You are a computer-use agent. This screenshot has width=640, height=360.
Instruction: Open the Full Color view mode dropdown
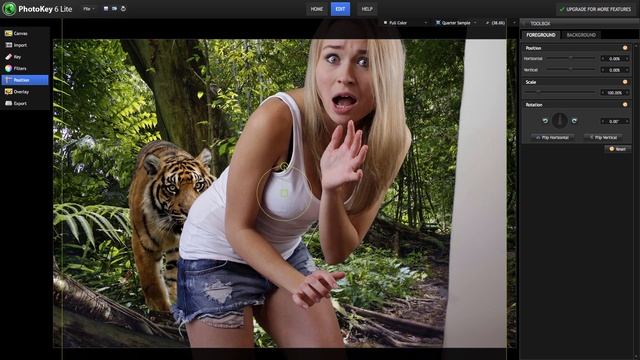[404, 23]
